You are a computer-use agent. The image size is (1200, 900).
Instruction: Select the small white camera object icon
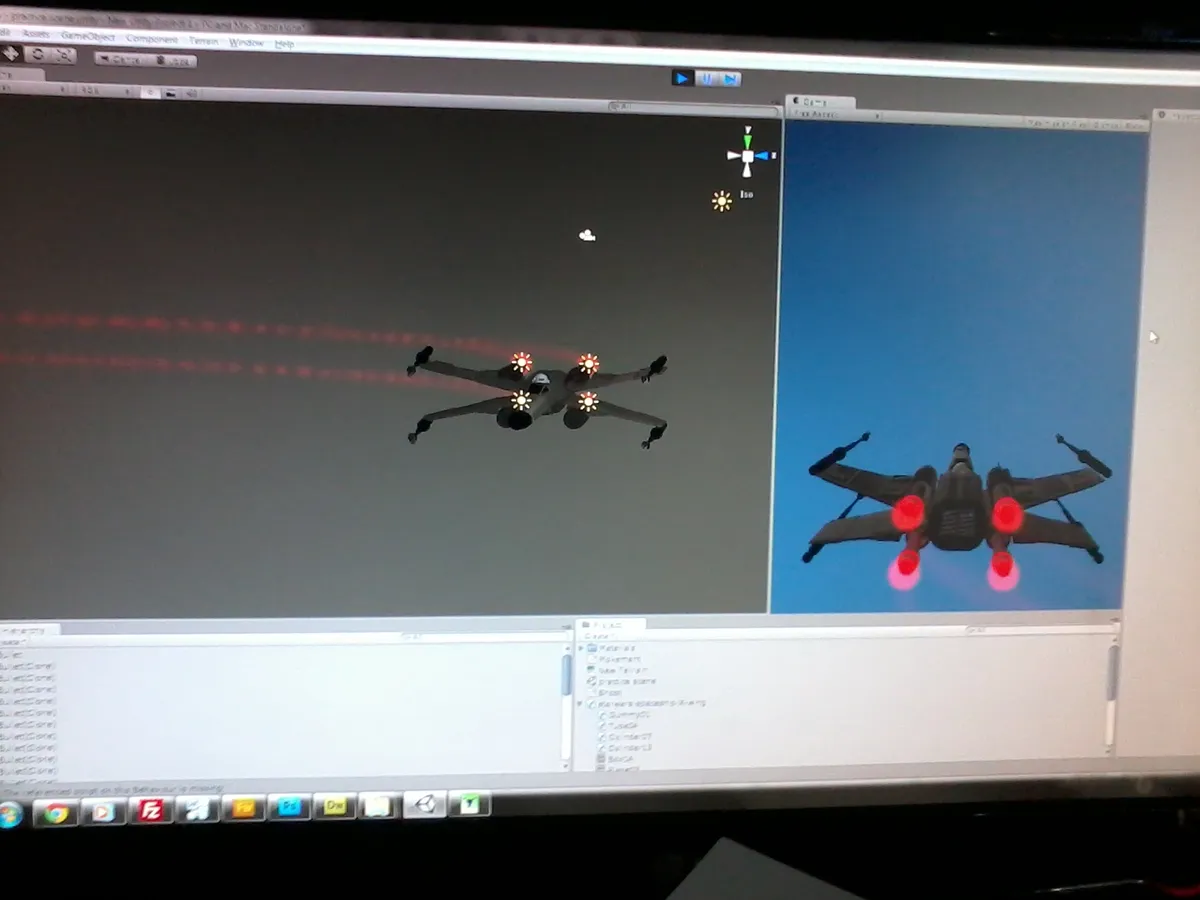click(587, 235)
